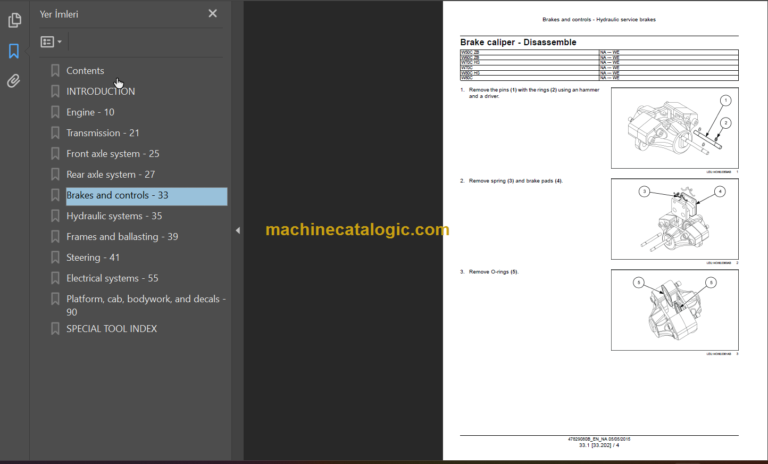Click the Brake caliper - Disassemble heading
Screen dimensions: 768x464
coord(518,42)
